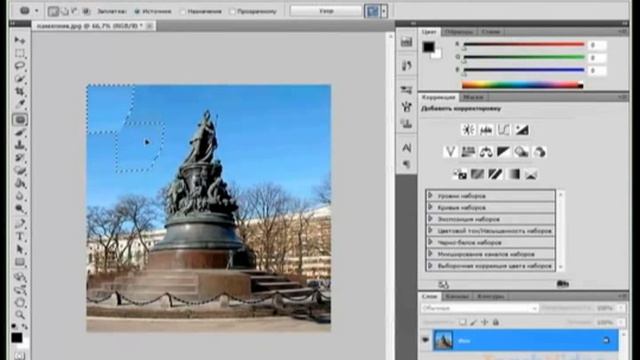Screen dimensions: 640x360
Task: Add a Photo Filter adjustment
Action: click(522, 152)
